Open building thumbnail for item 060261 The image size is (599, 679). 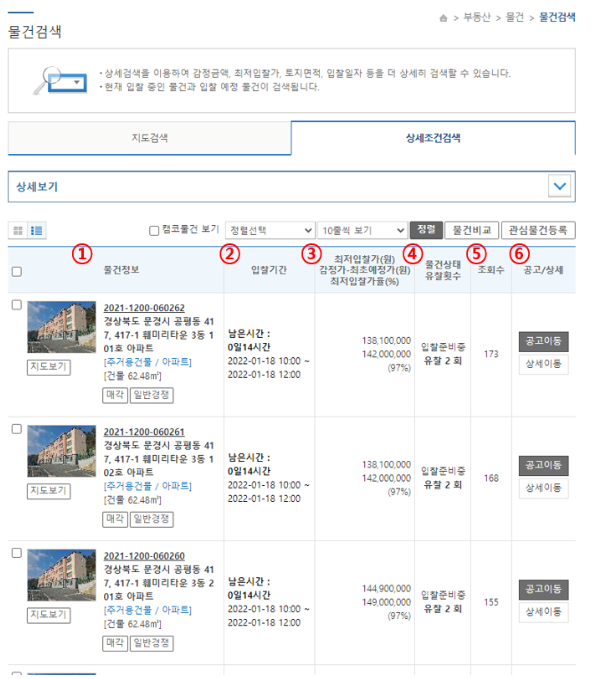[x=62, y=451]
